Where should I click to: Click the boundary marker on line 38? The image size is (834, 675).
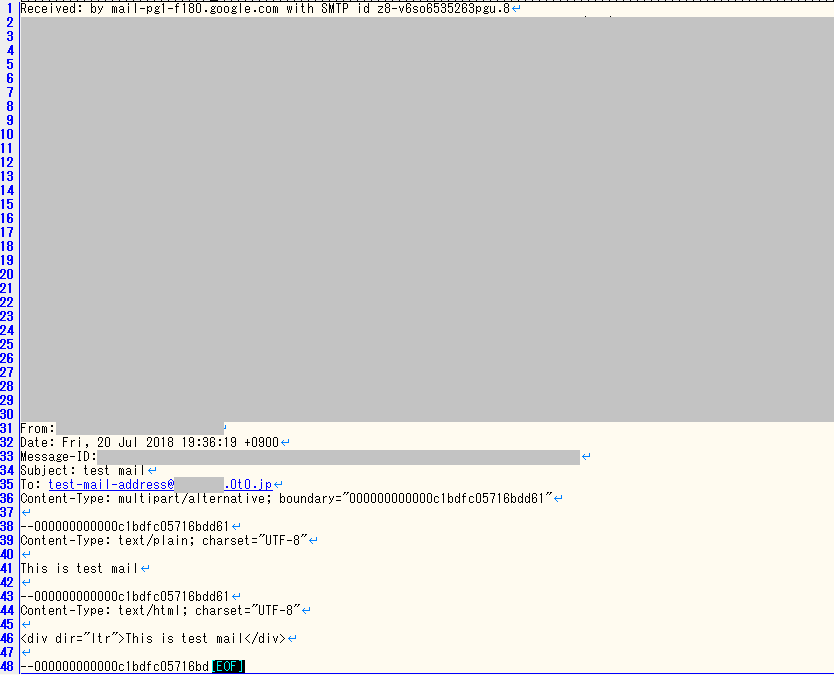pos(124,527)
